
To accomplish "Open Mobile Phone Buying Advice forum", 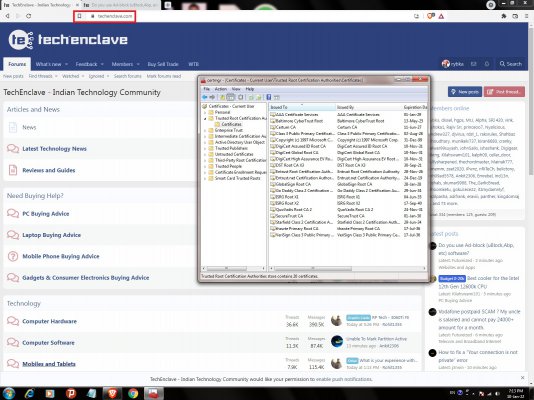I will (61, 256).
